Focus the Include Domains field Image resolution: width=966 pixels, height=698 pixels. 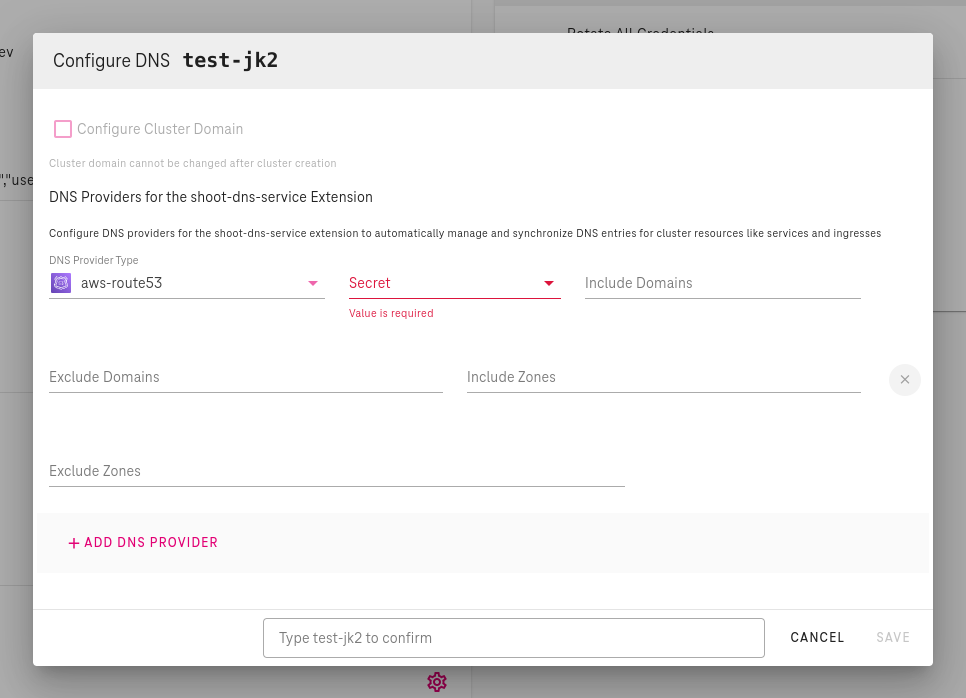pyautogui.click(x=722, y=283)
